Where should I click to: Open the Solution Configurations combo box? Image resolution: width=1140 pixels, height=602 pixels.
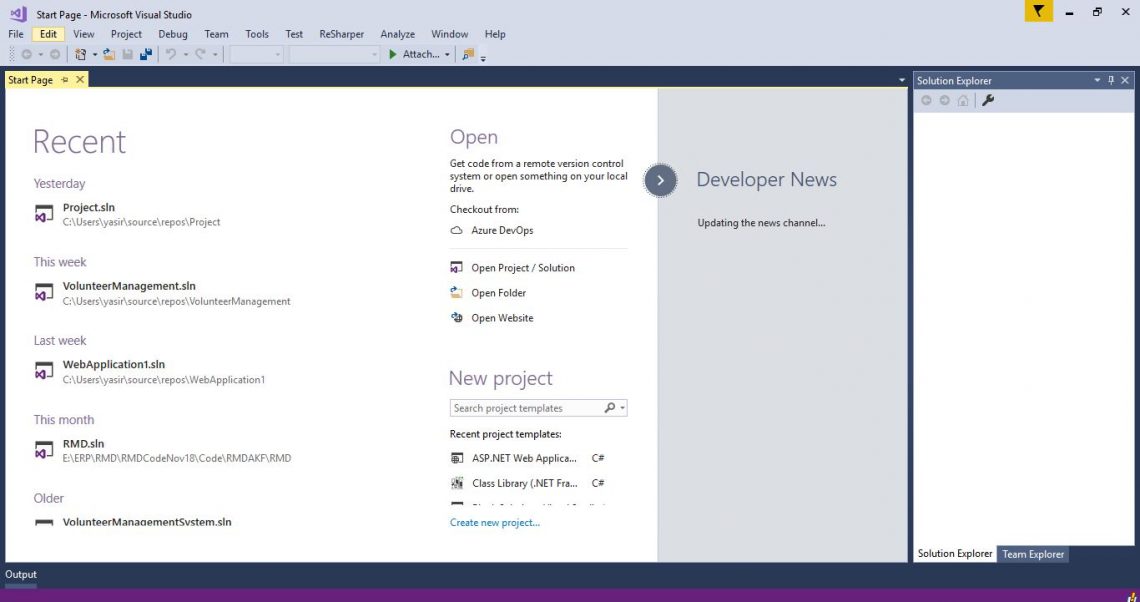pyautogui.click(x=256, y=55)
